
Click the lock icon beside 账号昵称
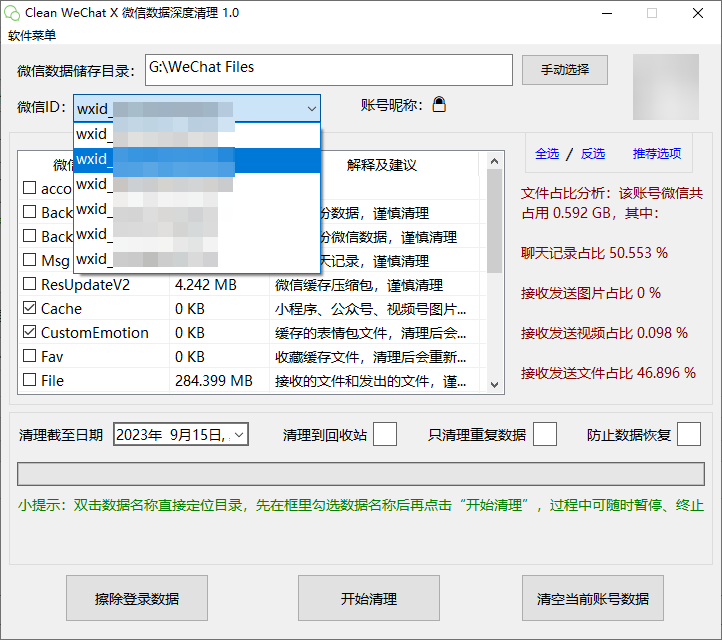click(439, 105)
